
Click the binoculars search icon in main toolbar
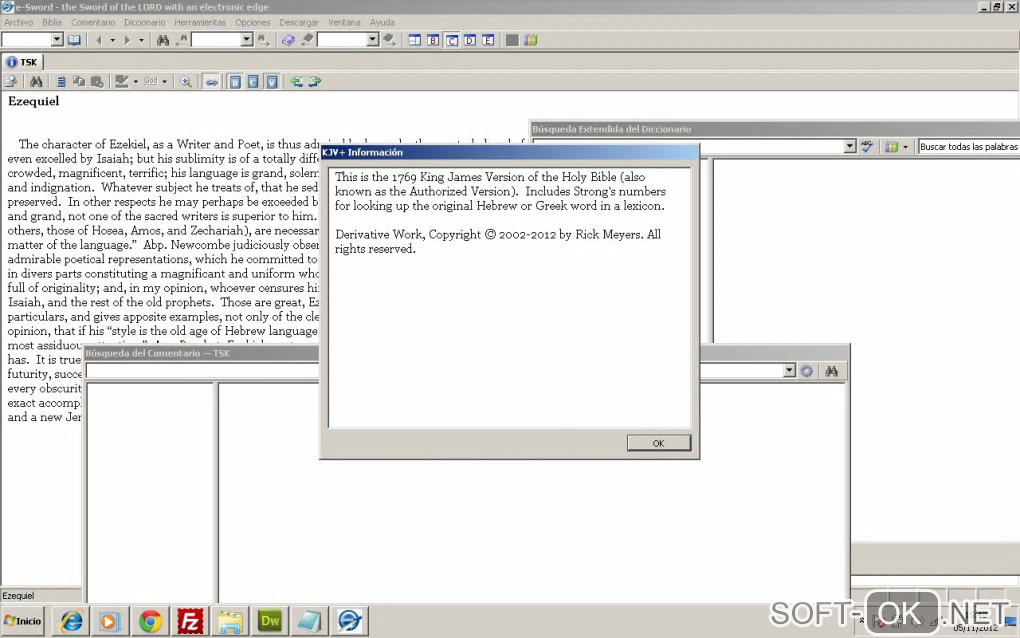pos(163,40)
